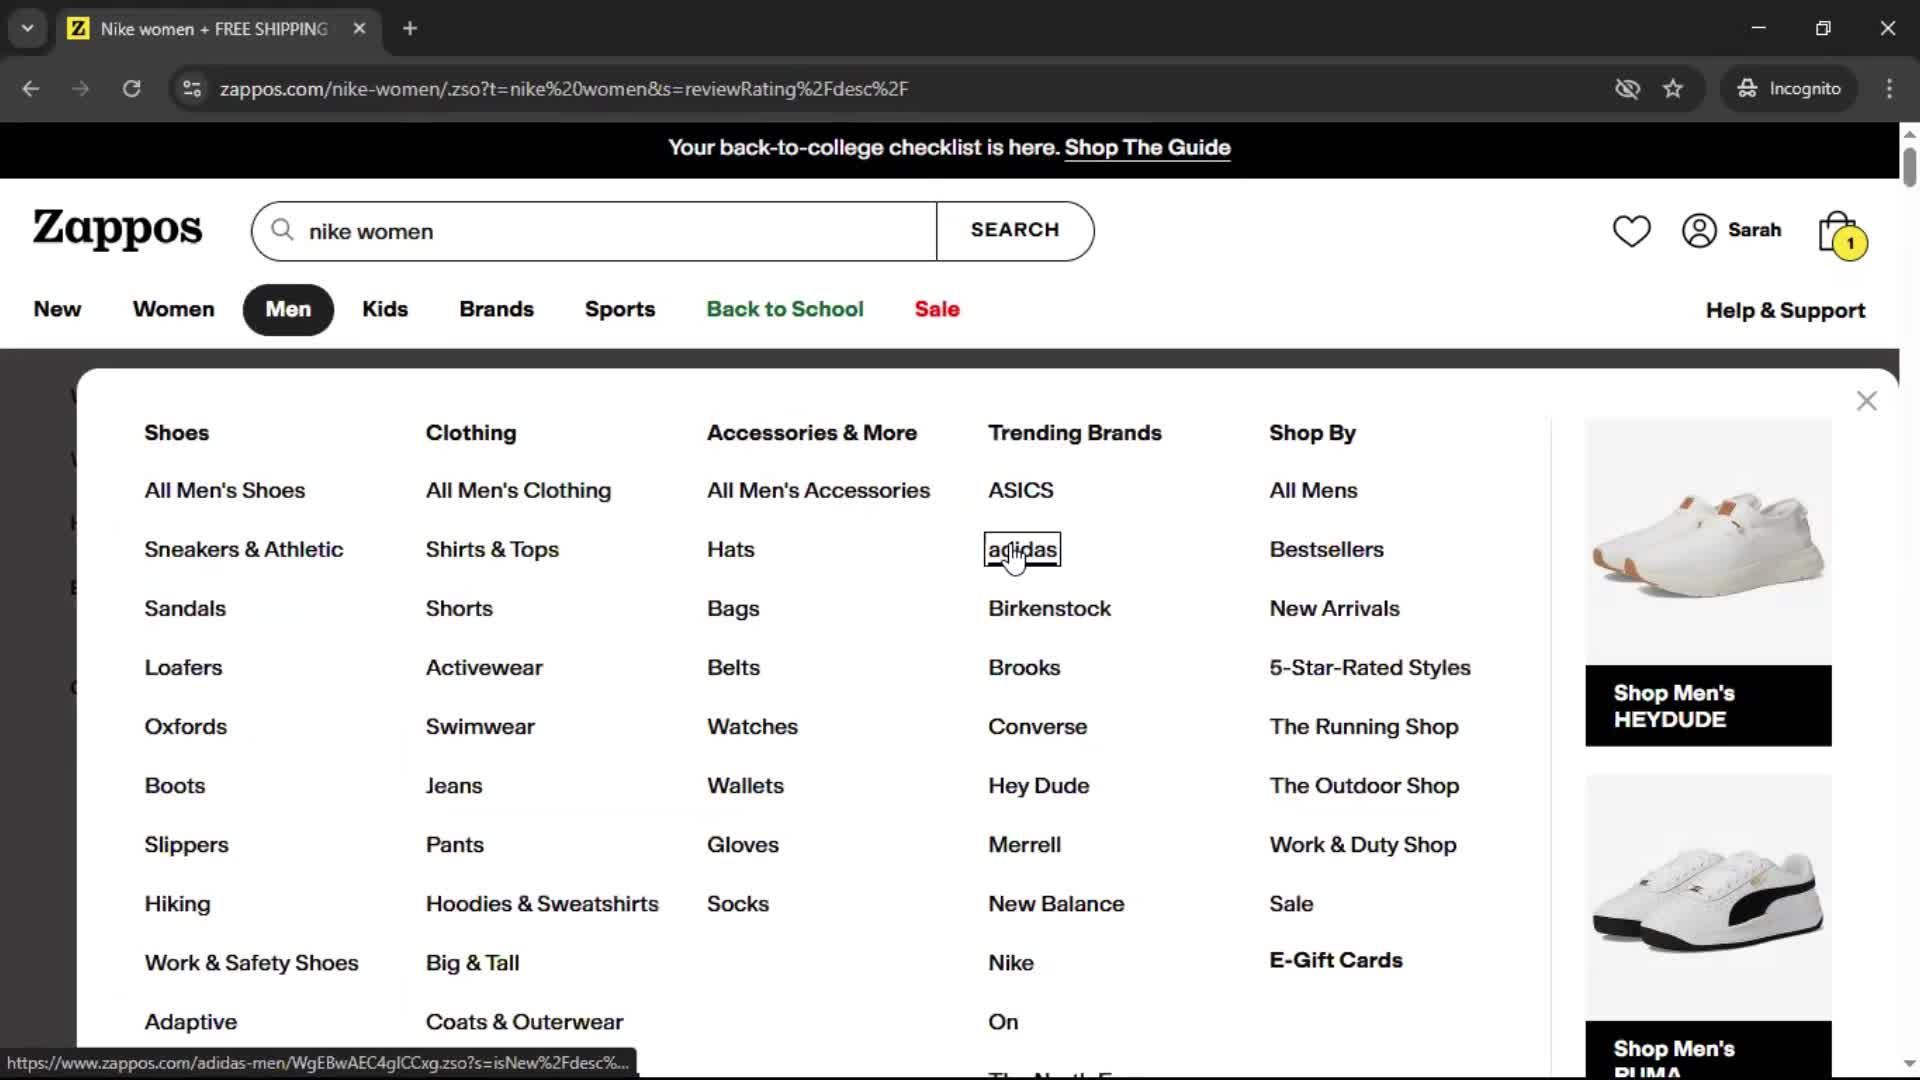Go to Zappos home logo
Viewport: 1920px width, 1080px height.
click(117, 229)
